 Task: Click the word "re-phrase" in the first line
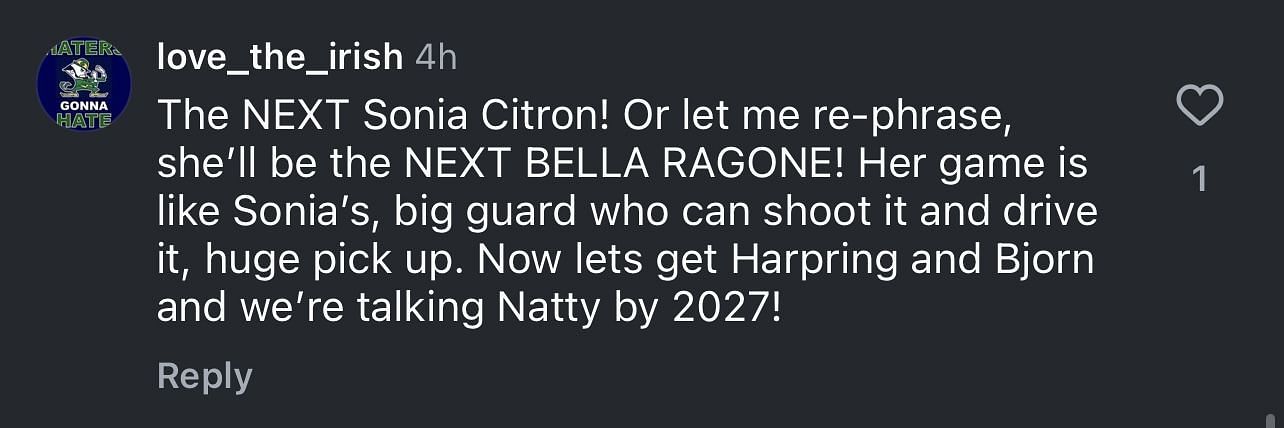click(x=928, y=118)
